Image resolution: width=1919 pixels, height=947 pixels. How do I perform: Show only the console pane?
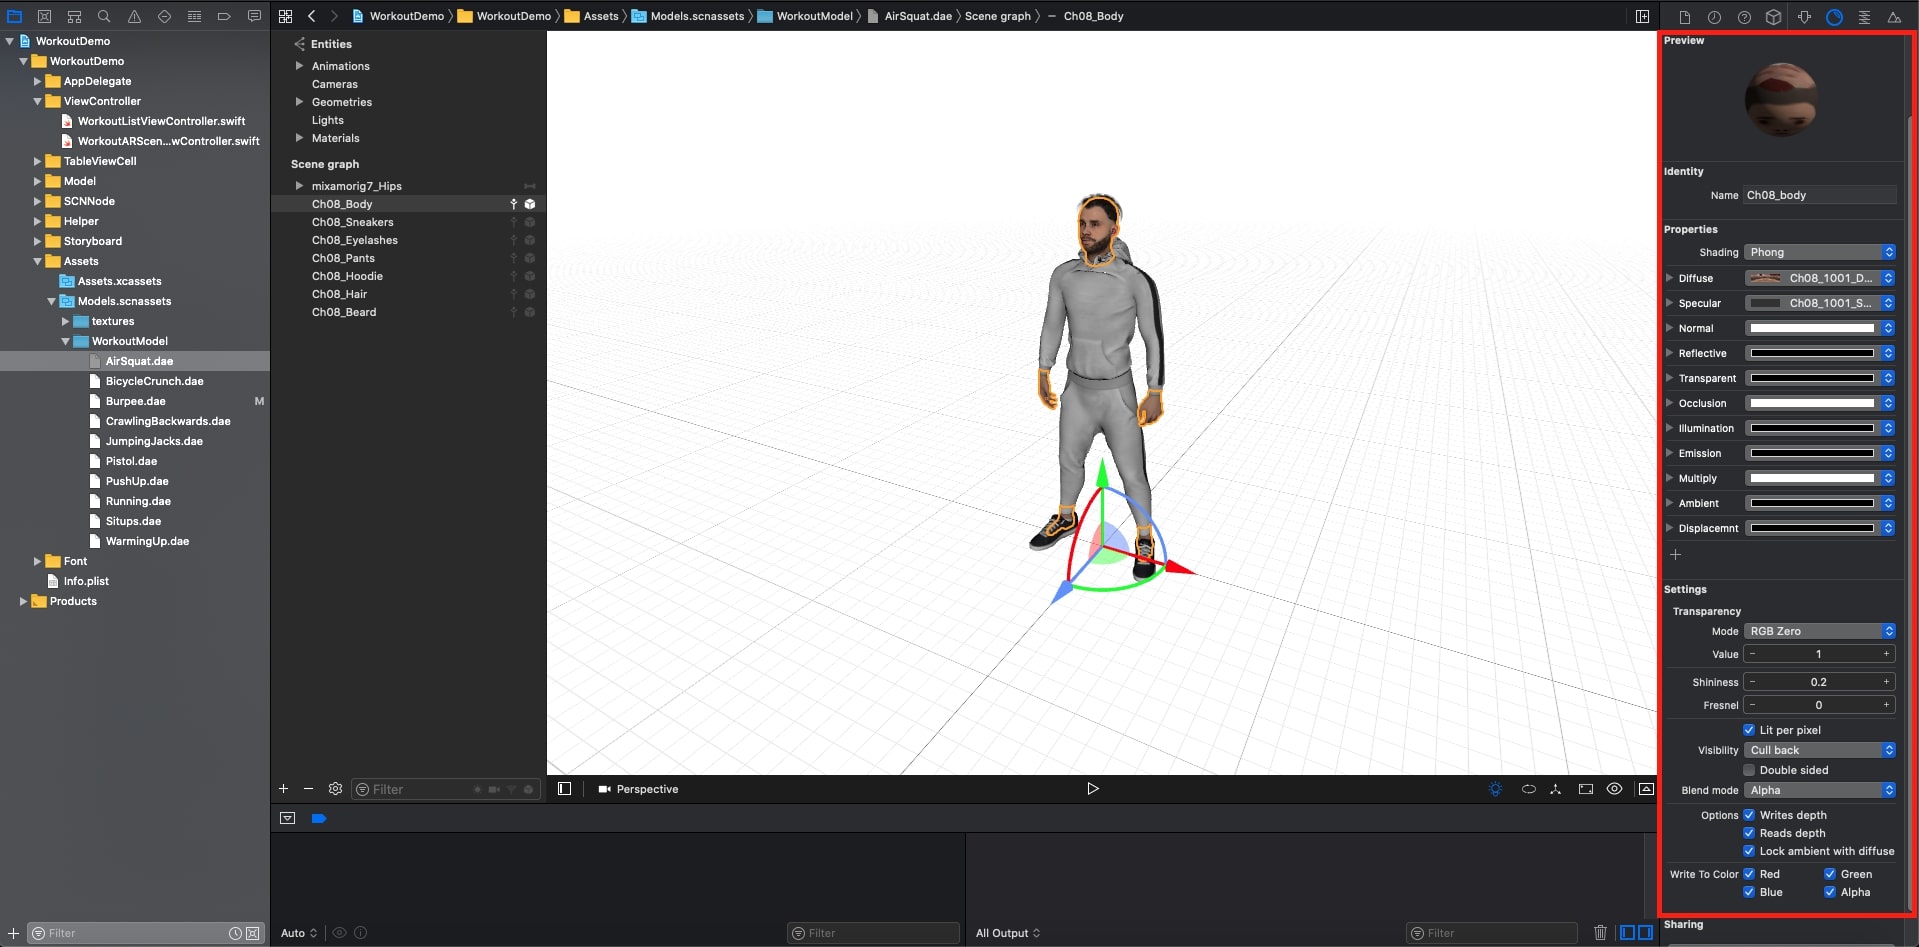pyautogui.click(x=1645, y=933)
